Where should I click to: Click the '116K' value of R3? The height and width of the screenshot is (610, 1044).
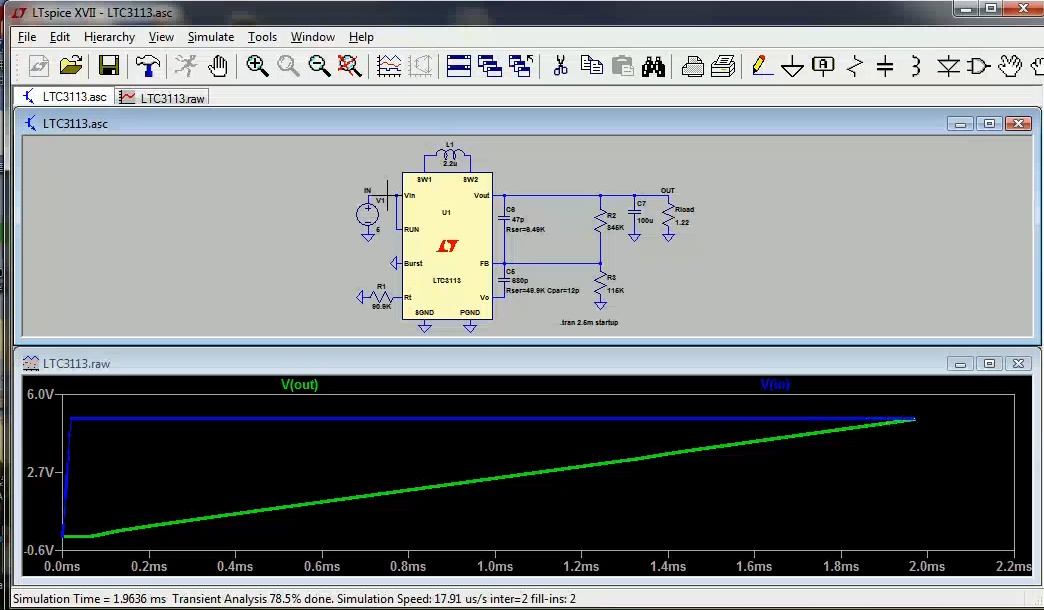point(616,291)
